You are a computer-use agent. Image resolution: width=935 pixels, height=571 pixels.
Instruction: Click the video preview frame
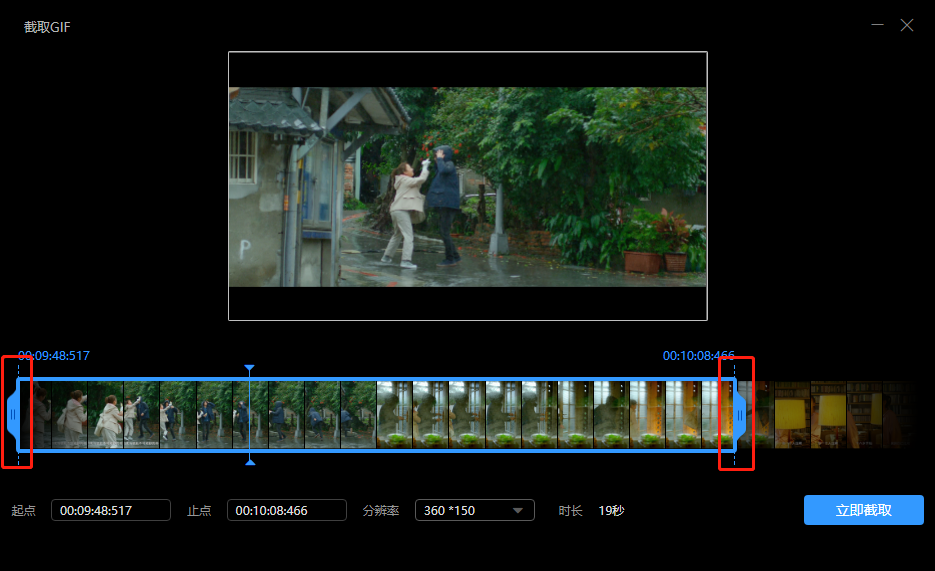click(468, 186)
